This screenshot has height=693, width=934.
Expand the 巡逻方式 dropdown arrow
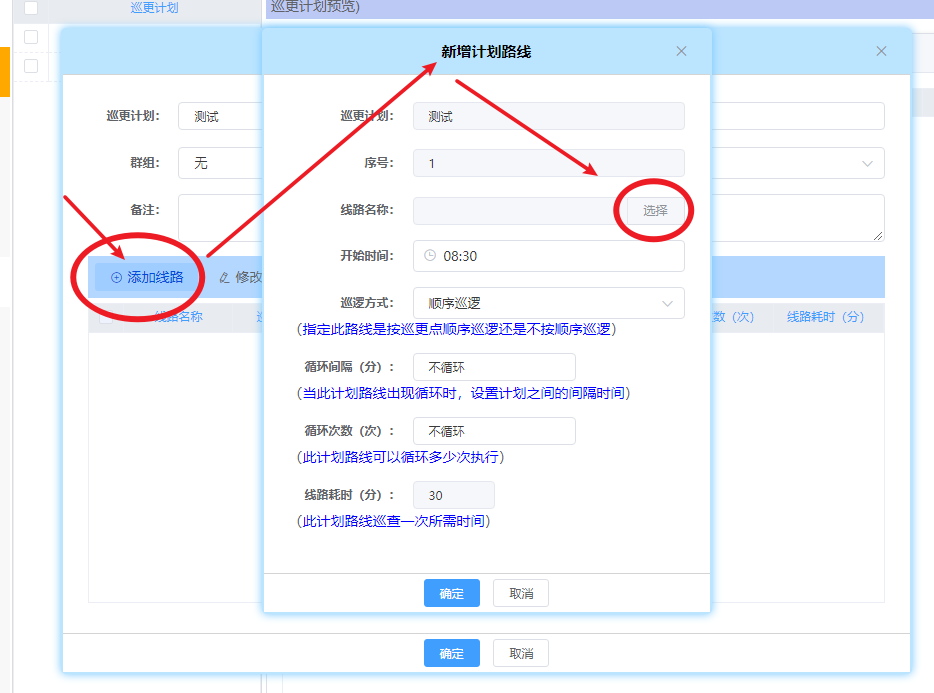click(667, 303)
